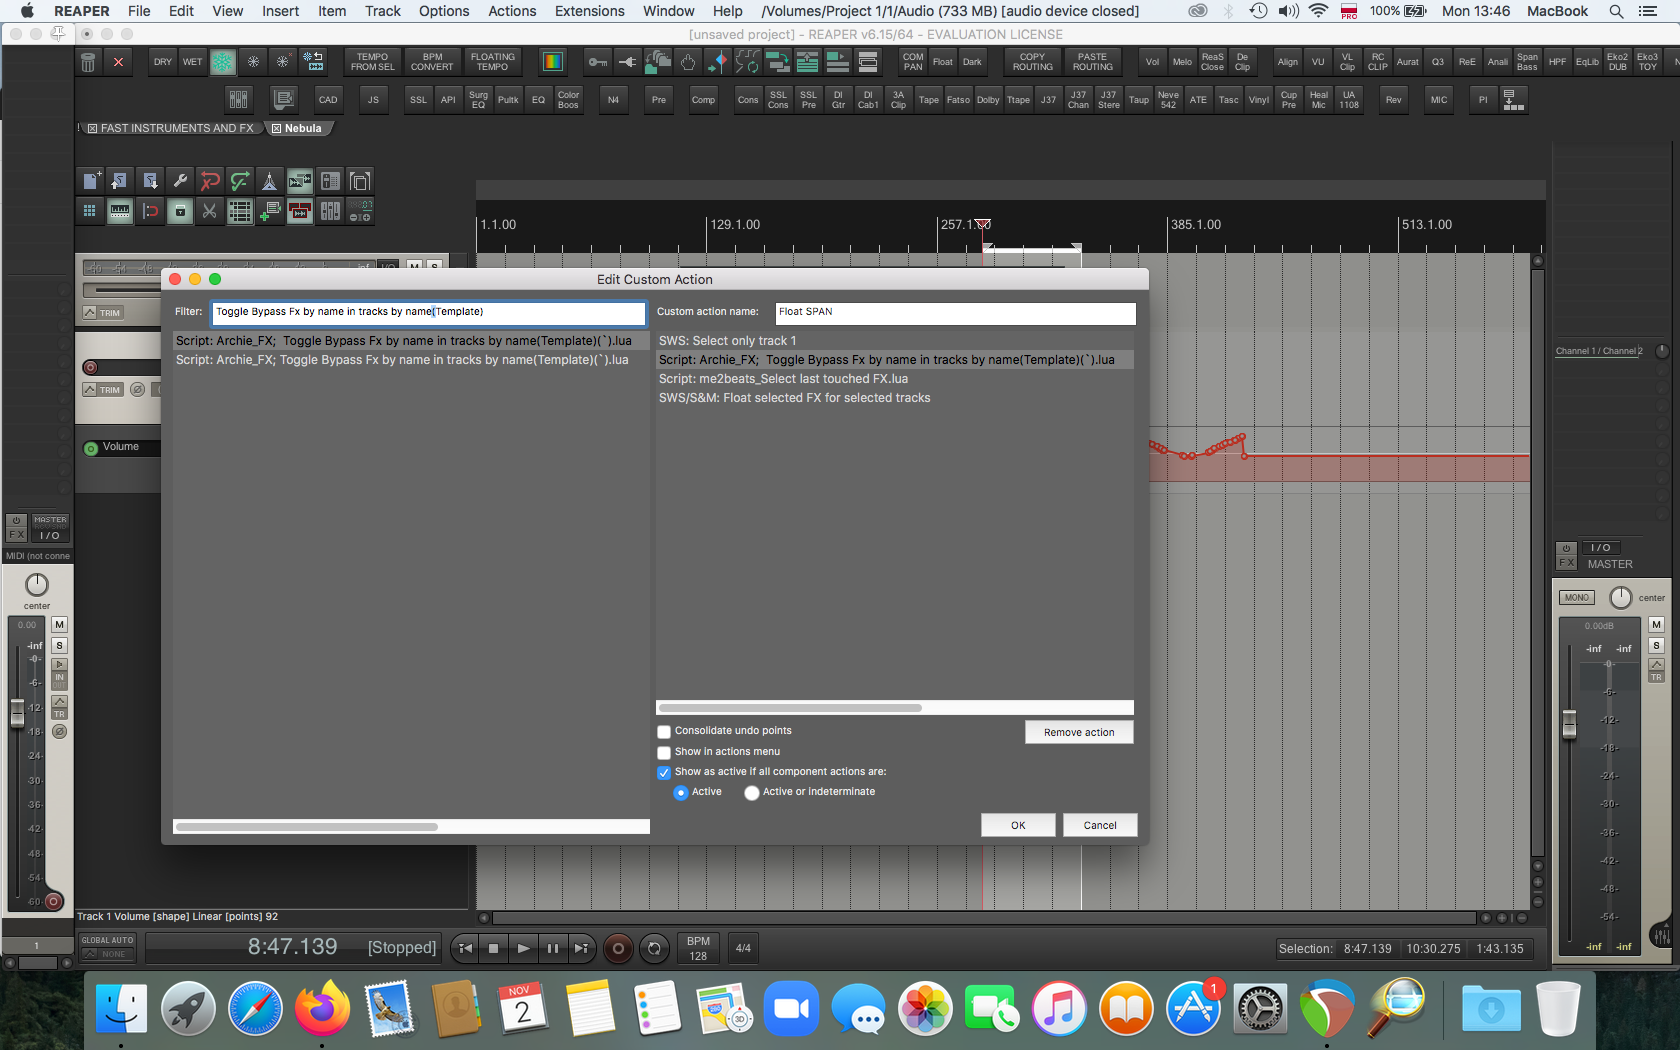Toggle the metronome icon
1680x1050 pixels.
pyautogui.click(x=269, y=181)
